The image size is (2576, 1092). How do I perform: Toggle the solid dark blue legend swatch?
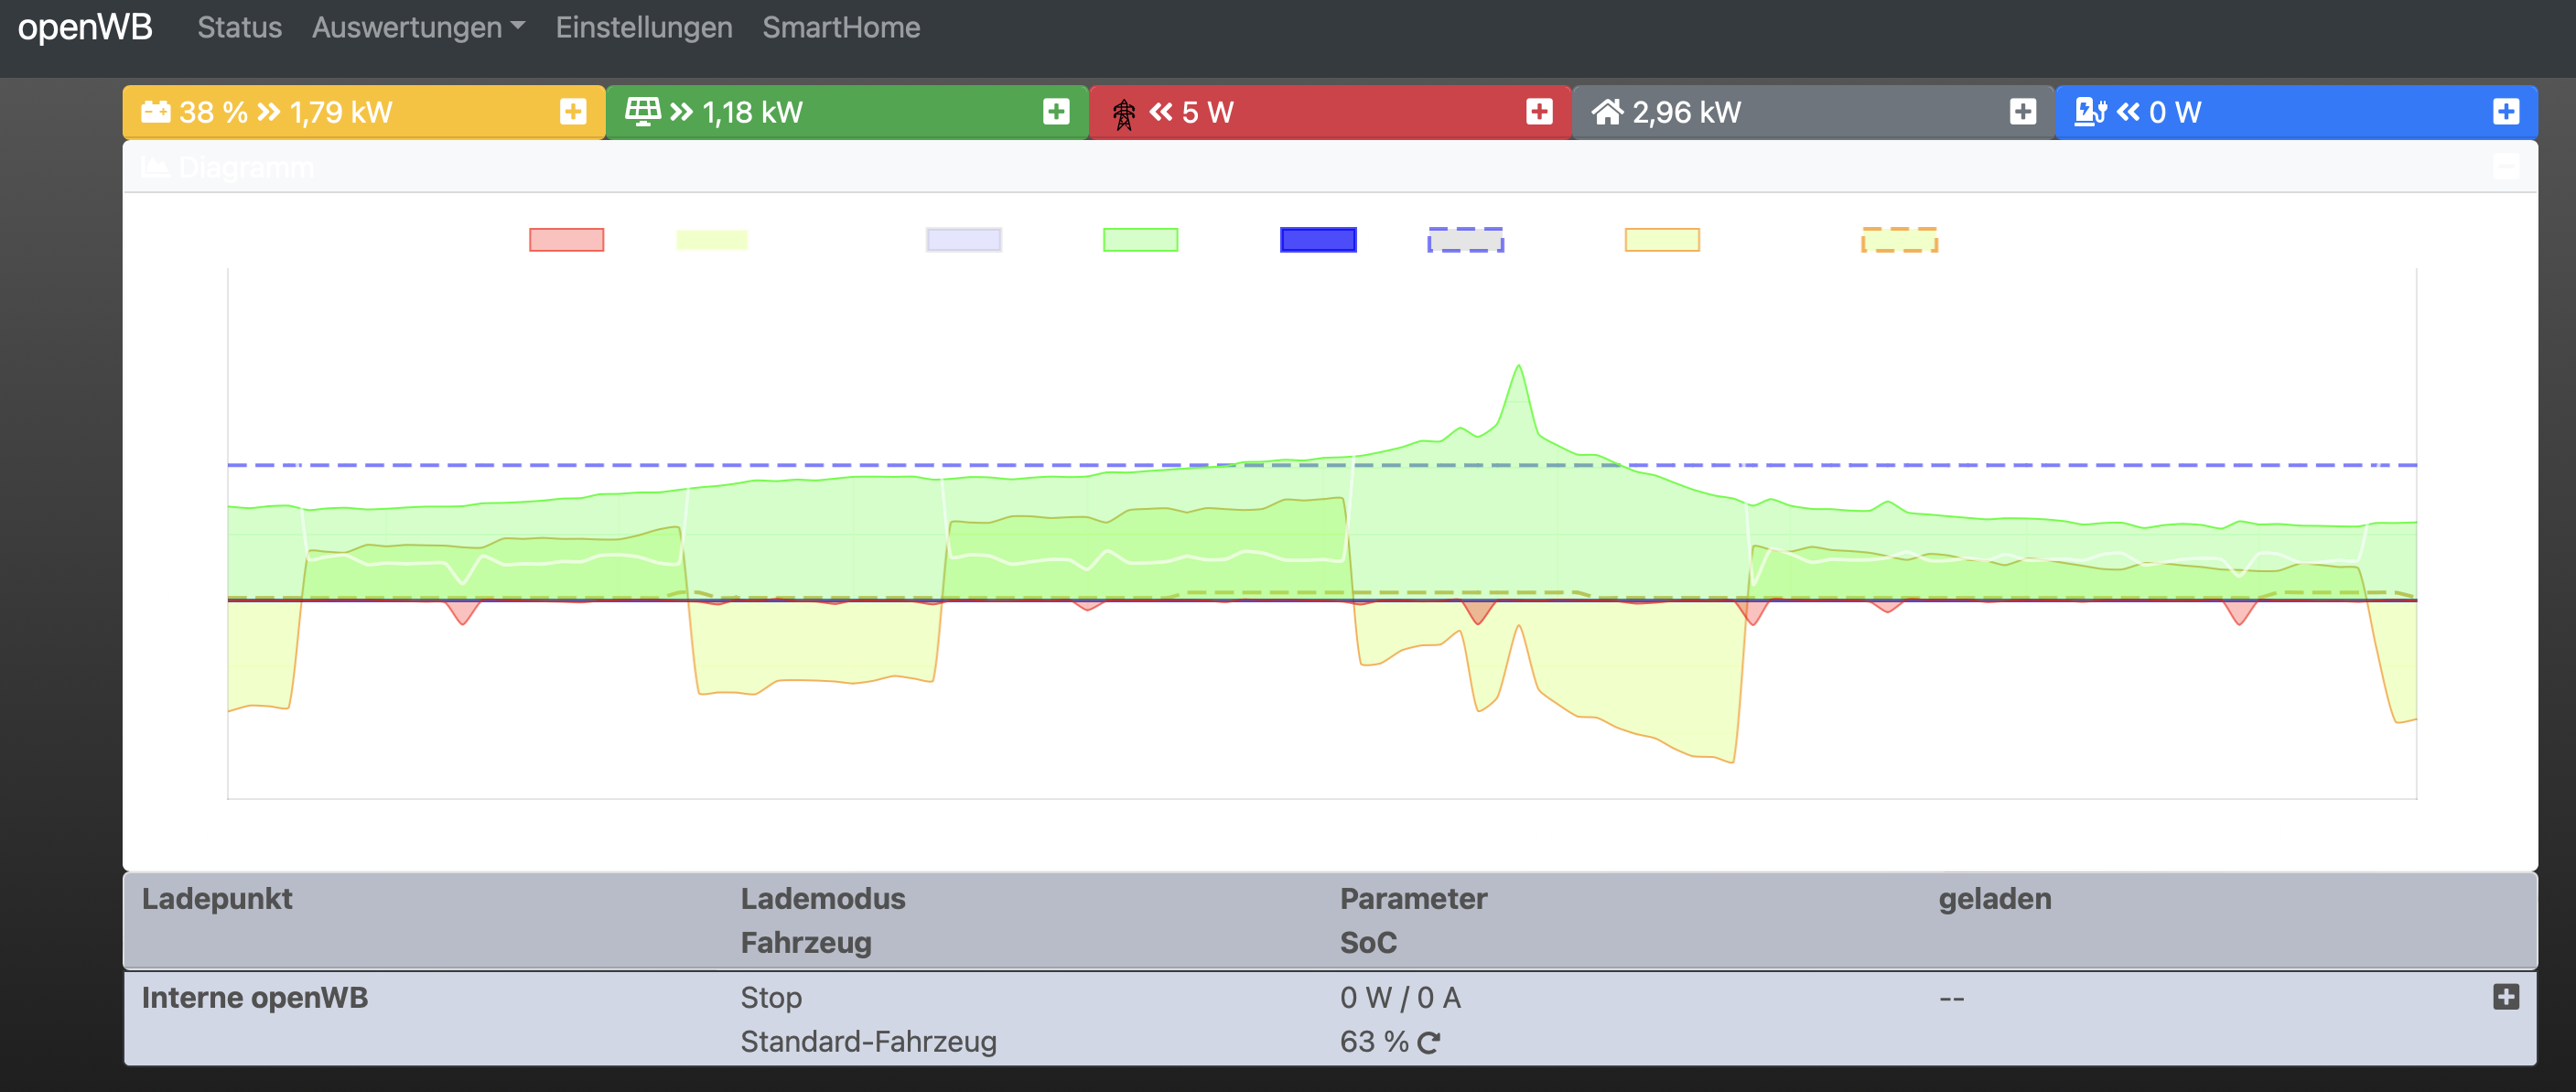click(1317, 240)
